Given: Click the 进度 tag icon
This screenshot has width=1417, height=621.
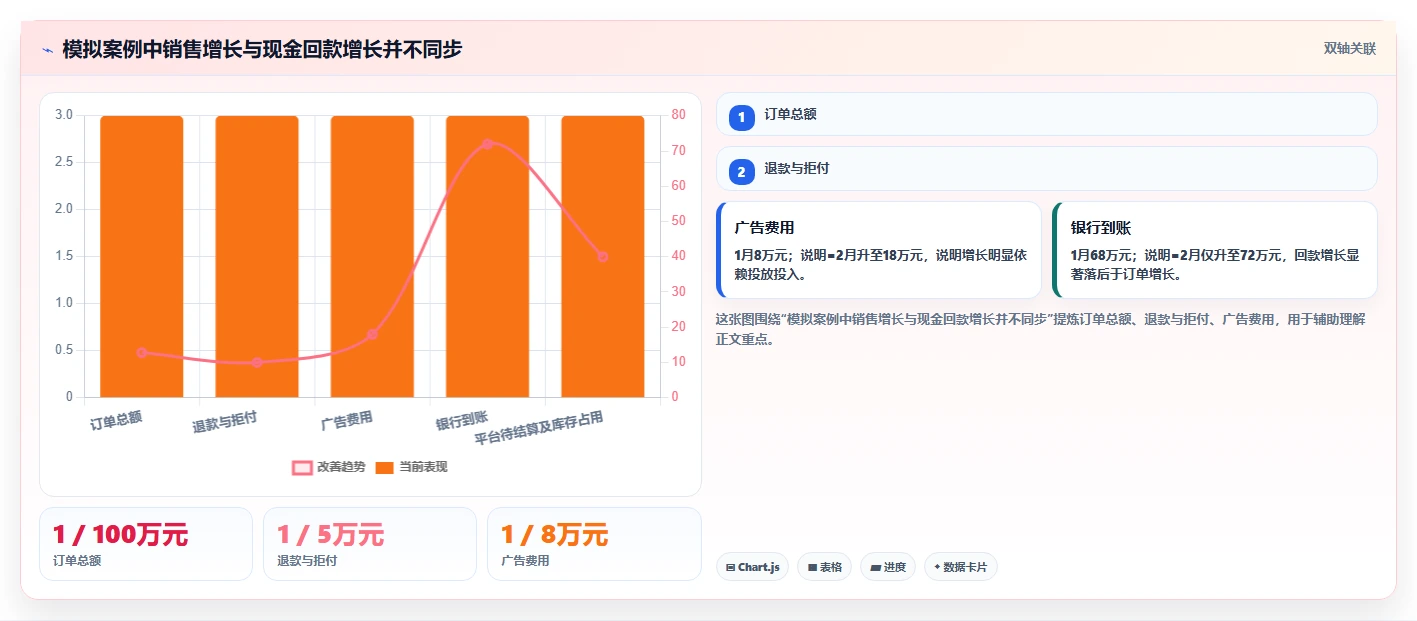Looking at the screenshot, I should (x=875, y=567).
